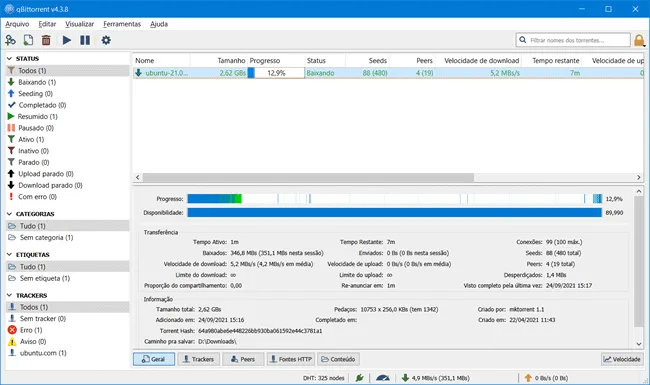This screenshot has height=385, width=650.
Task: Click the pause toolbar button
Action: [x=85, y=40]
